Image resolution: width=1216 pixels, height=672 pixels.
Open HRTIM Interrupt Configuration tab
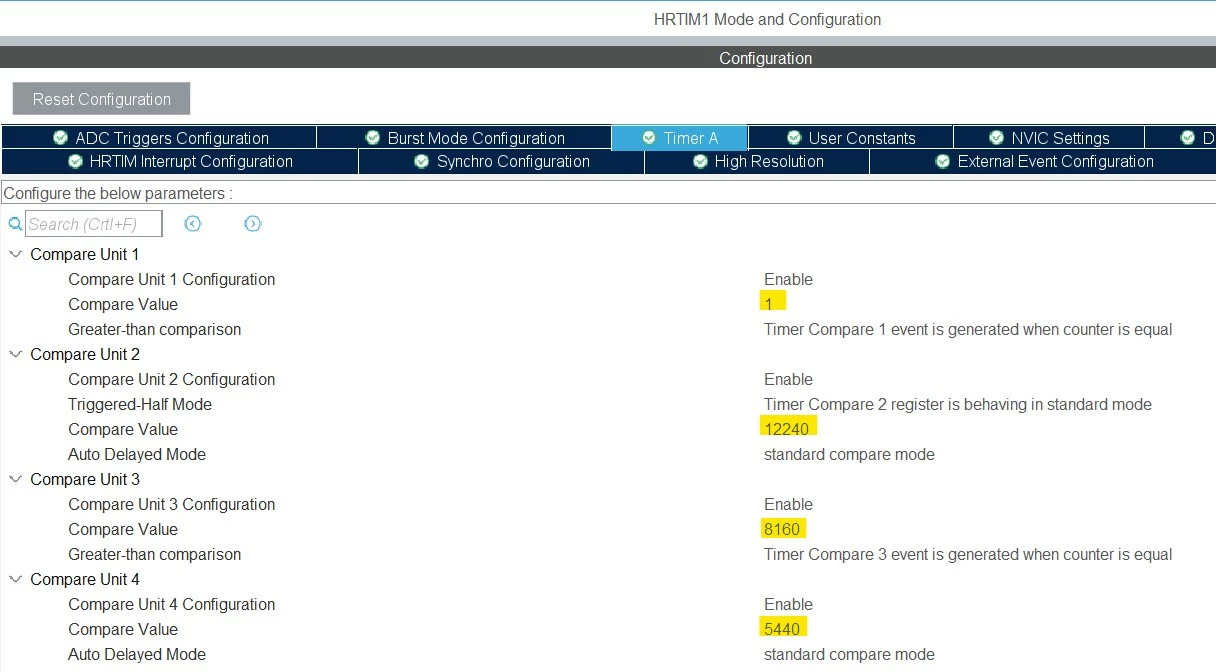[x=180, y=161]
